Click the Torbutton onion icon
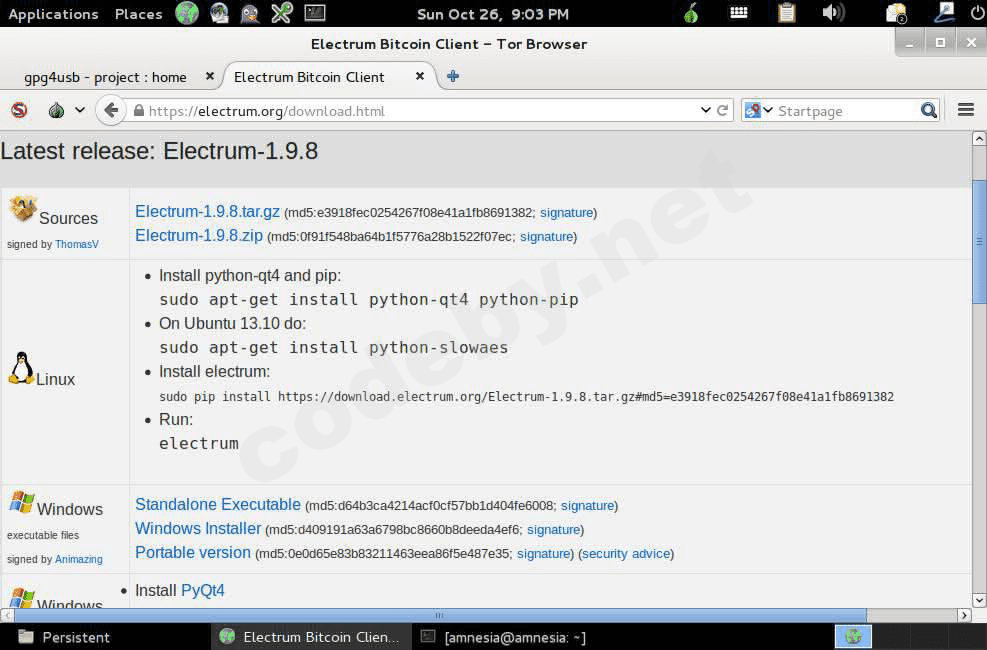Viewport: 987px width, 650px height. [57, 111]
